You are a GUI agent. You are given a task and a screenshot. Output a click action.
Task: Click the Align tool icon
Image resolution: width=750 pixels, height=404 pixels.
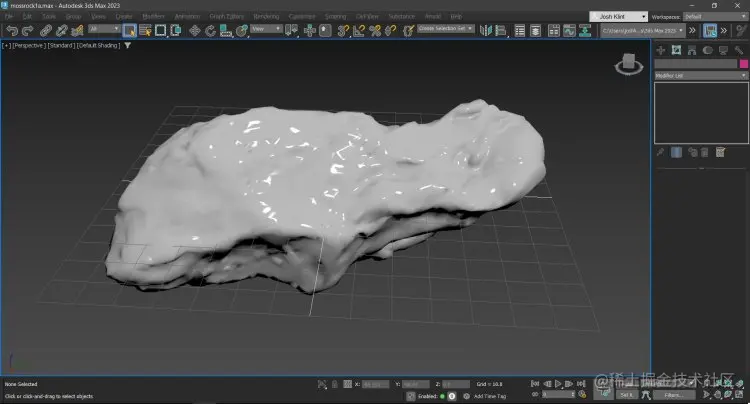click(x=501, y=31)
